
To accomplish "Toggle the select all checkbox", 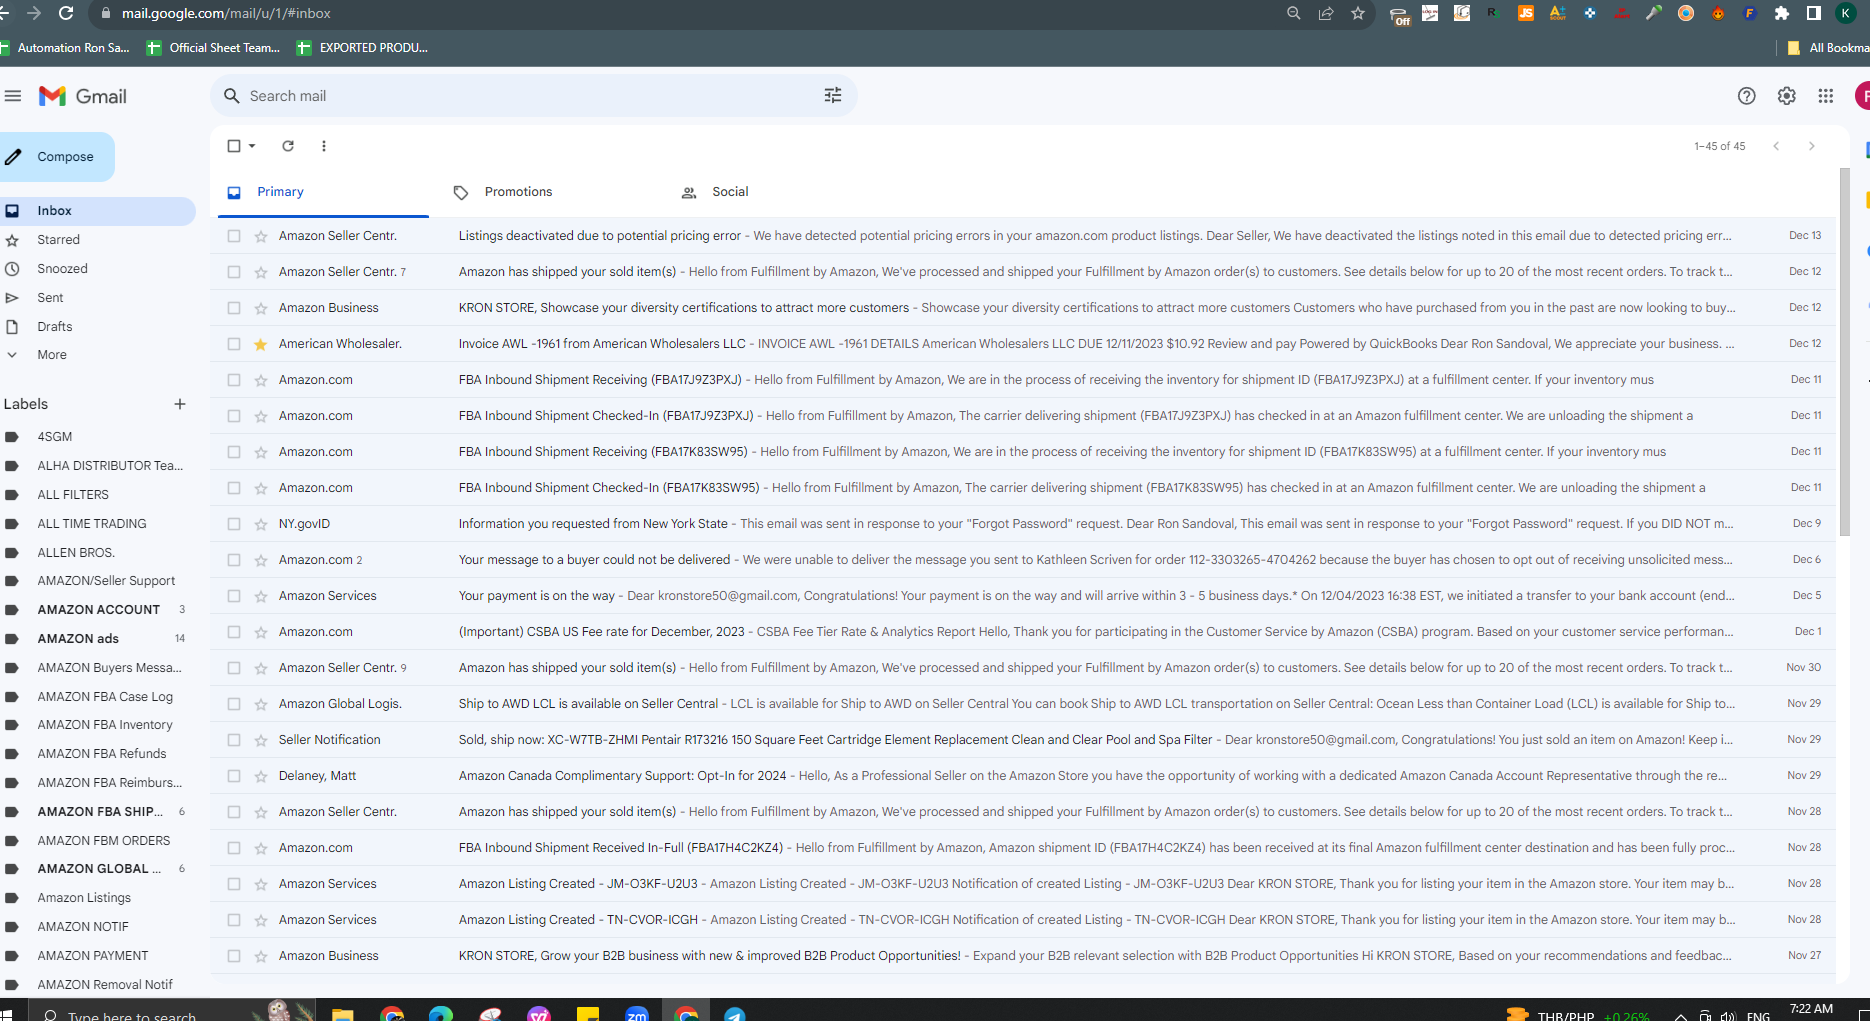I will point(233,146).
